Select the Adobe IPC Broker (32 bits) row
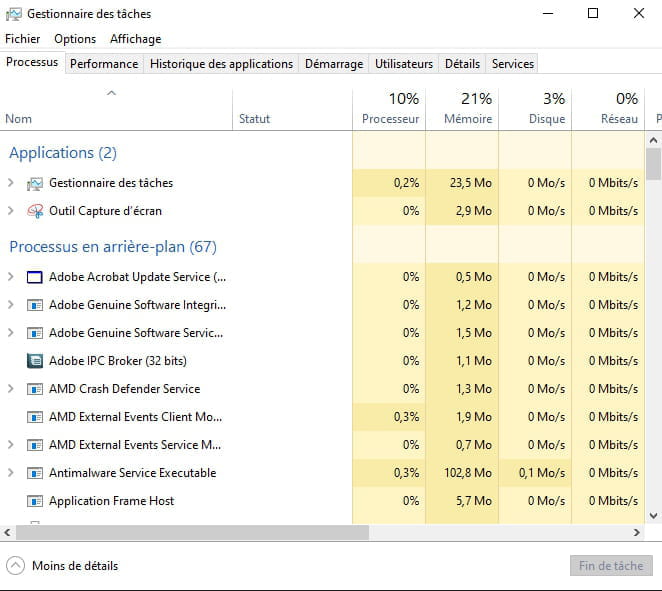The width and height of the screenshot is (662, 591). point(322,361)
